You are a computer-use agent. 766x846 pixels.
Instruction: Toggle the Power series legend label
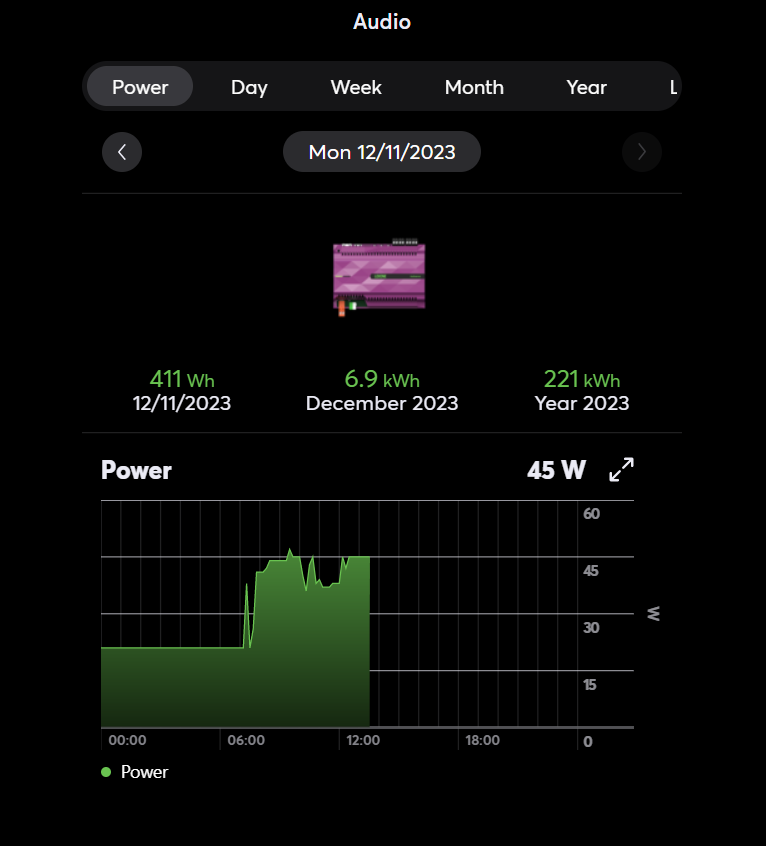click(x=144, y=772)
